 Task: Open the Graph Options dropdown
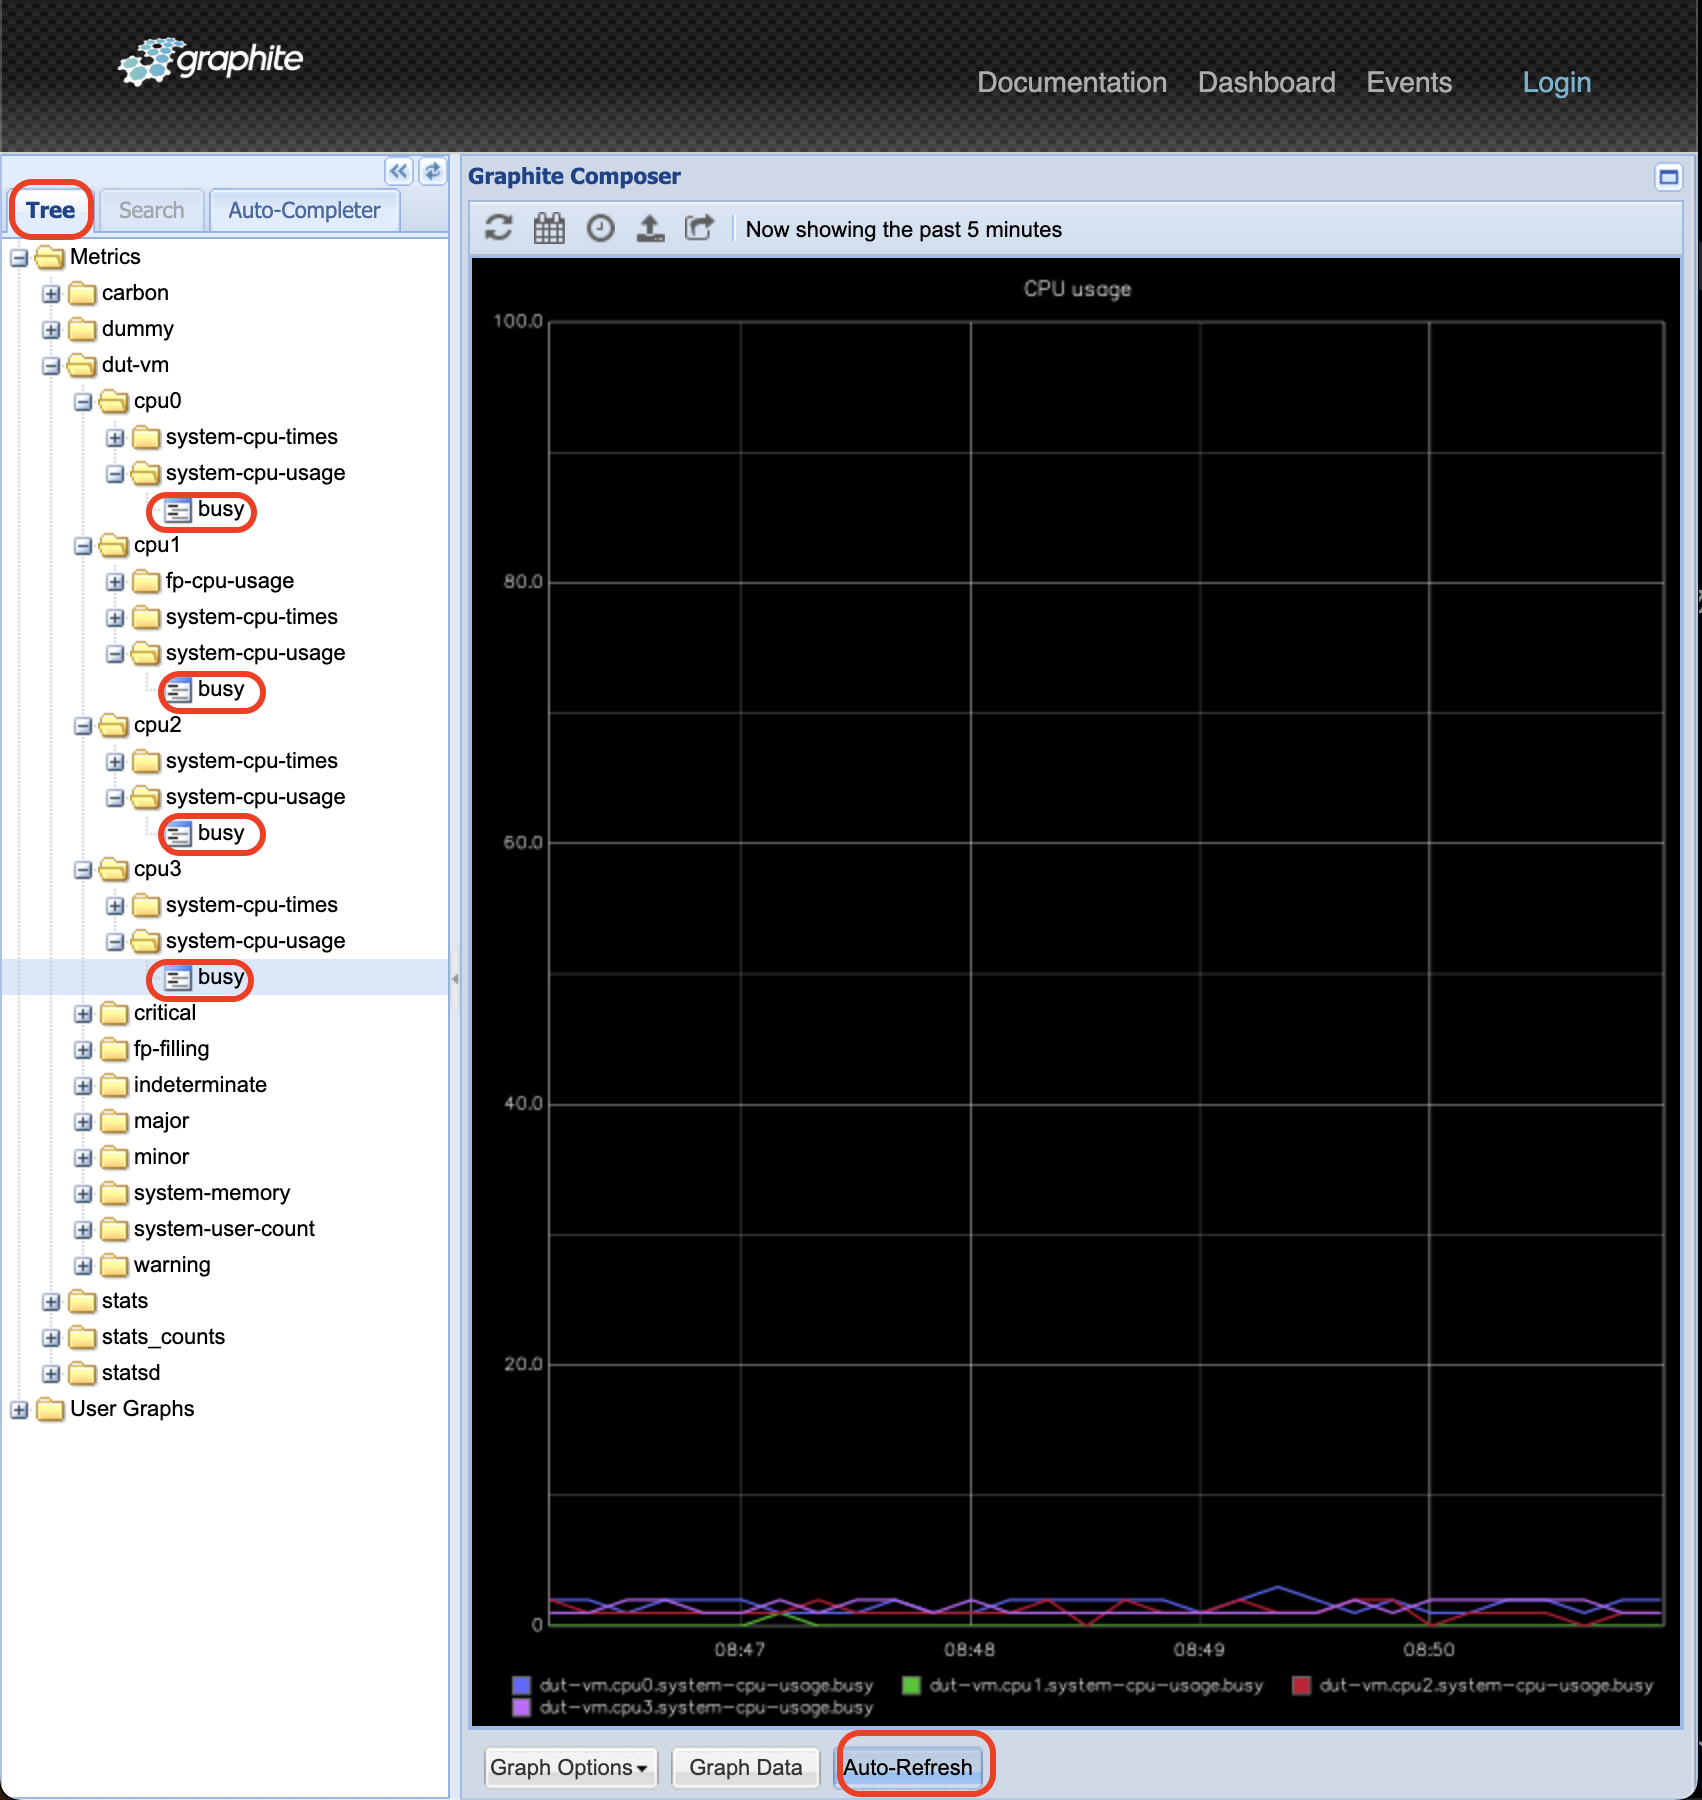tap(569, 1766)
